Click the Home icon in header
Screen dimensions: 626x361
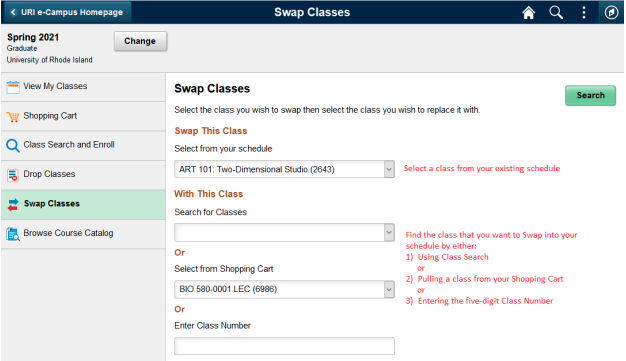[528, 13]
